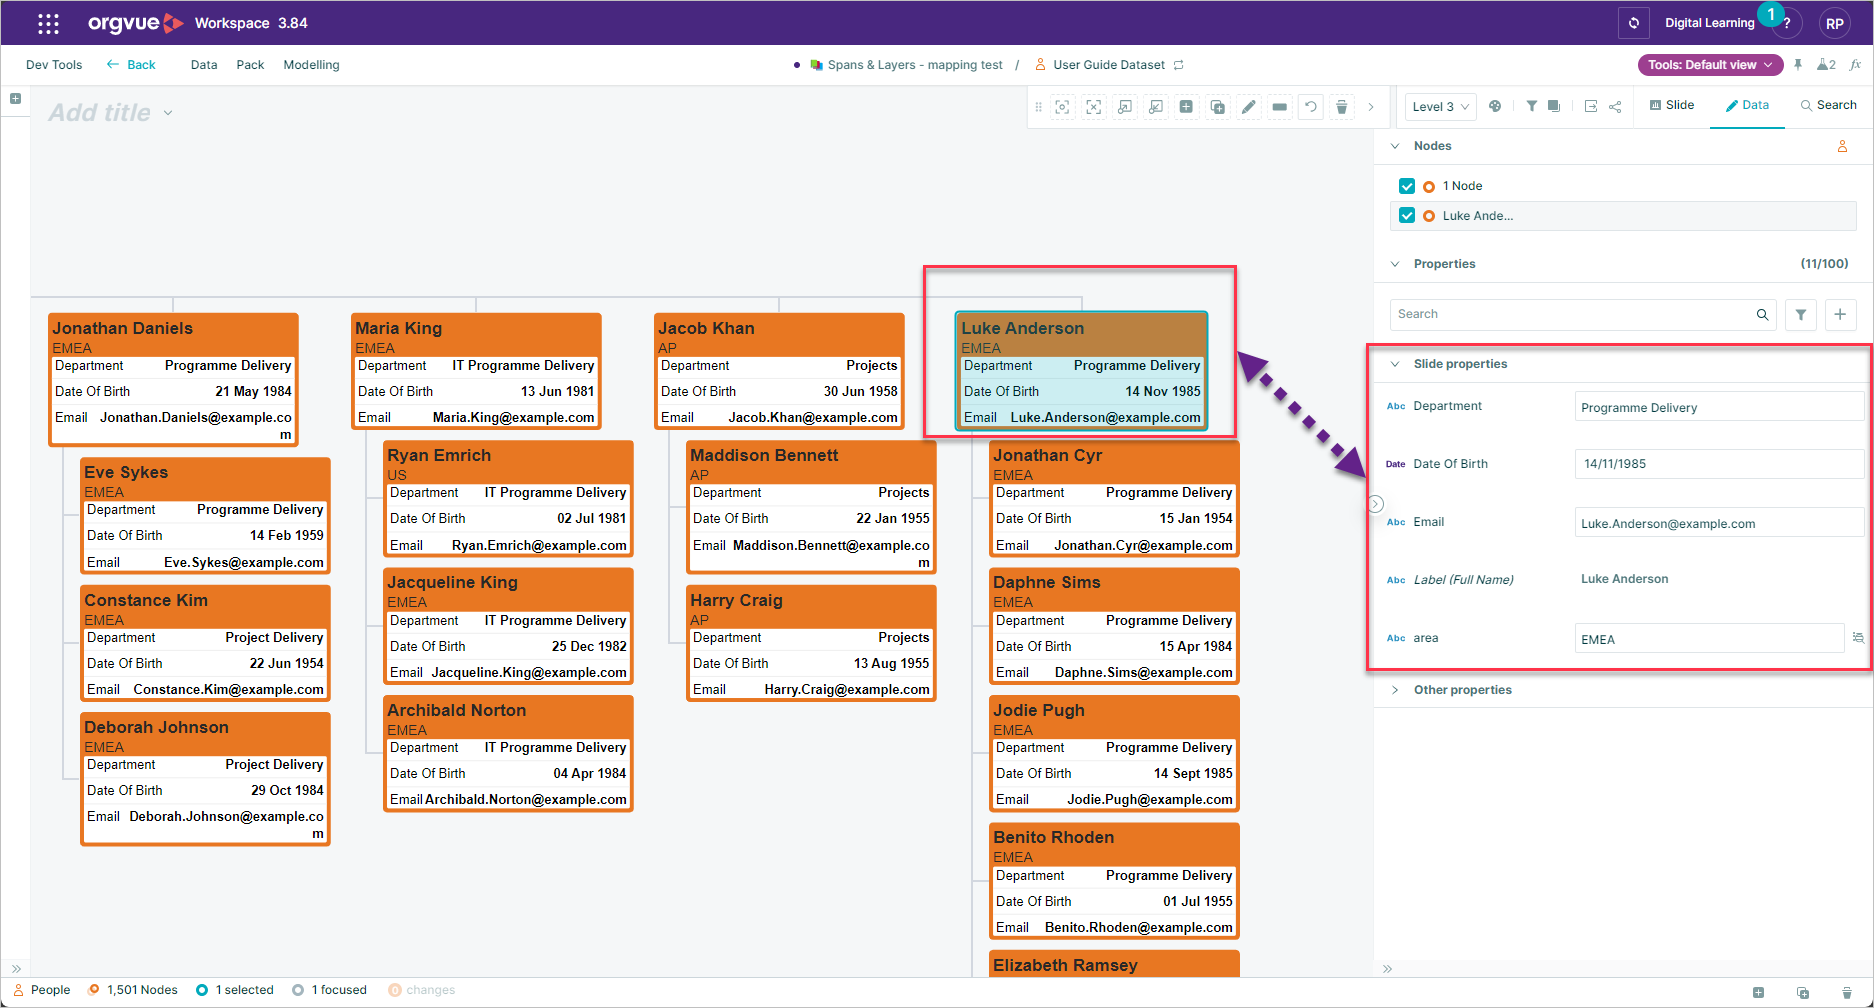Collapse the side panel with circular arrow handle

coord(1376,504)
